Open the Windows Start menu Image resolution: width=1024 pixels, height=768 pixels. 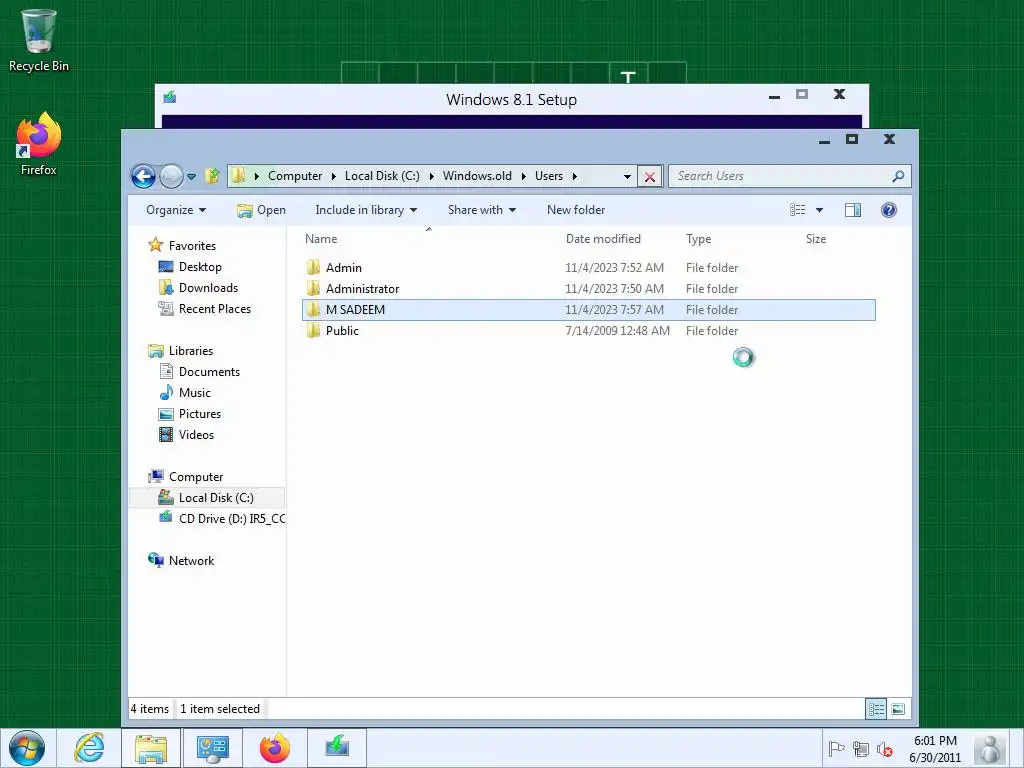27,748
